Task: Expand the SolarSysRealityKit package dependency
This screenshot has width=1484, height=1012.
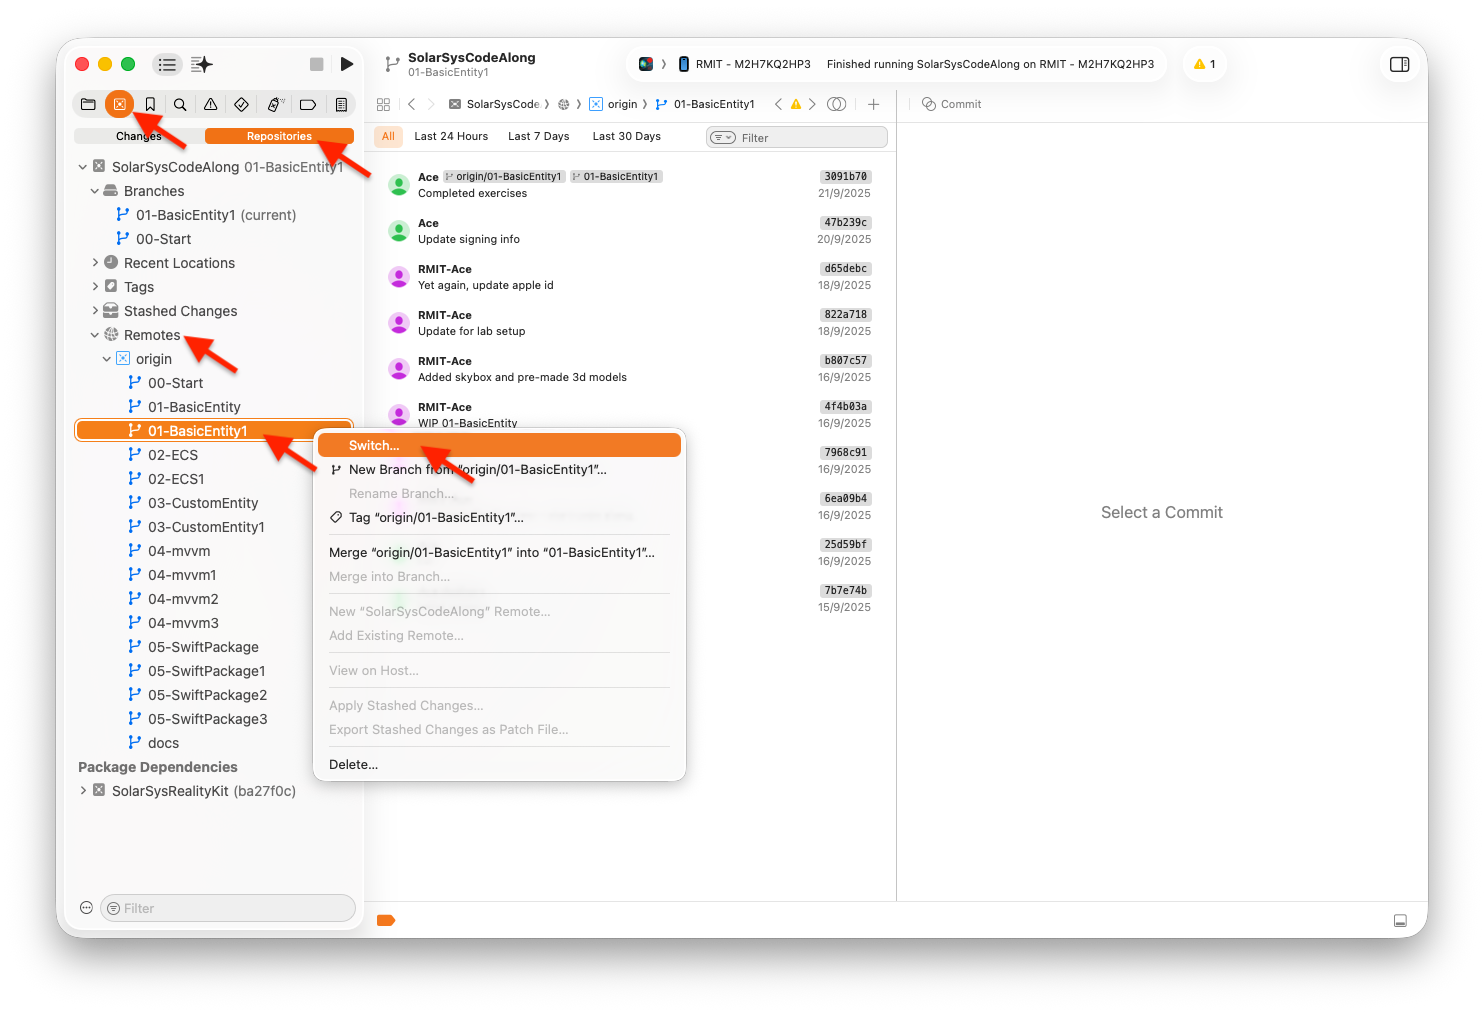Action: point(83,791)
